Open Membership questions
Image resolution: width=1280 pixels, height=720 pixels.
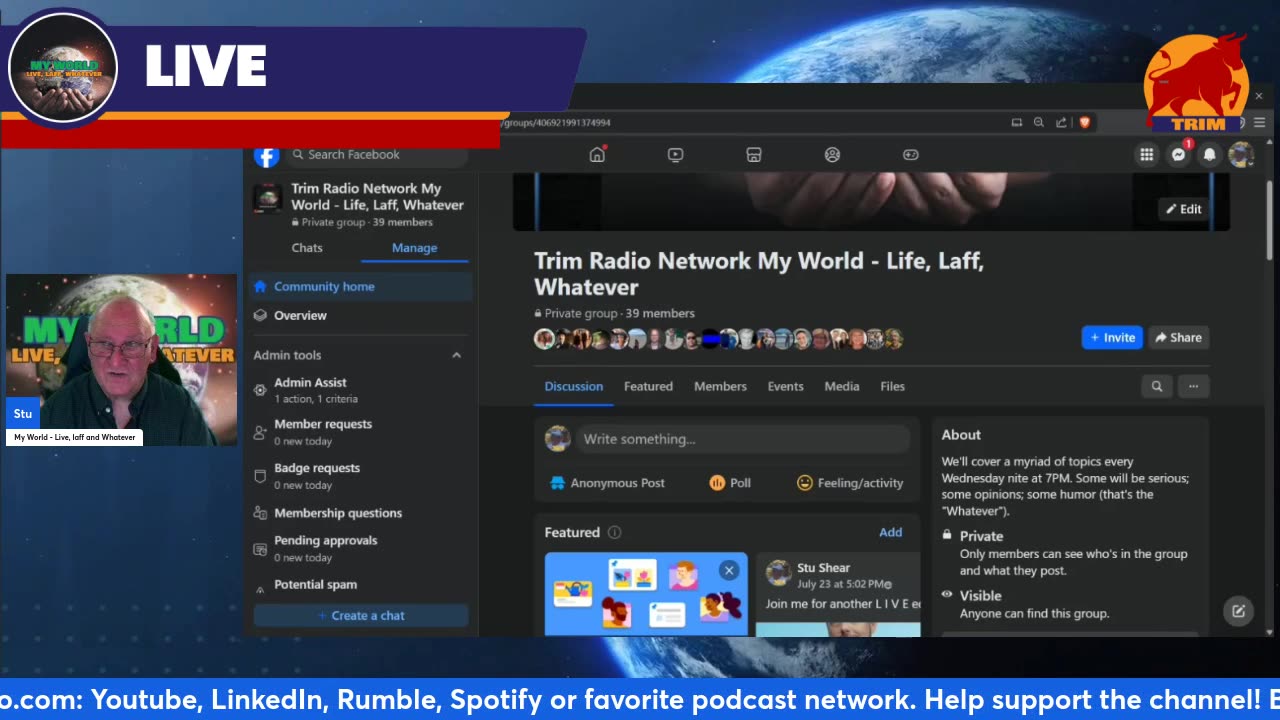[x=361, y=513]
